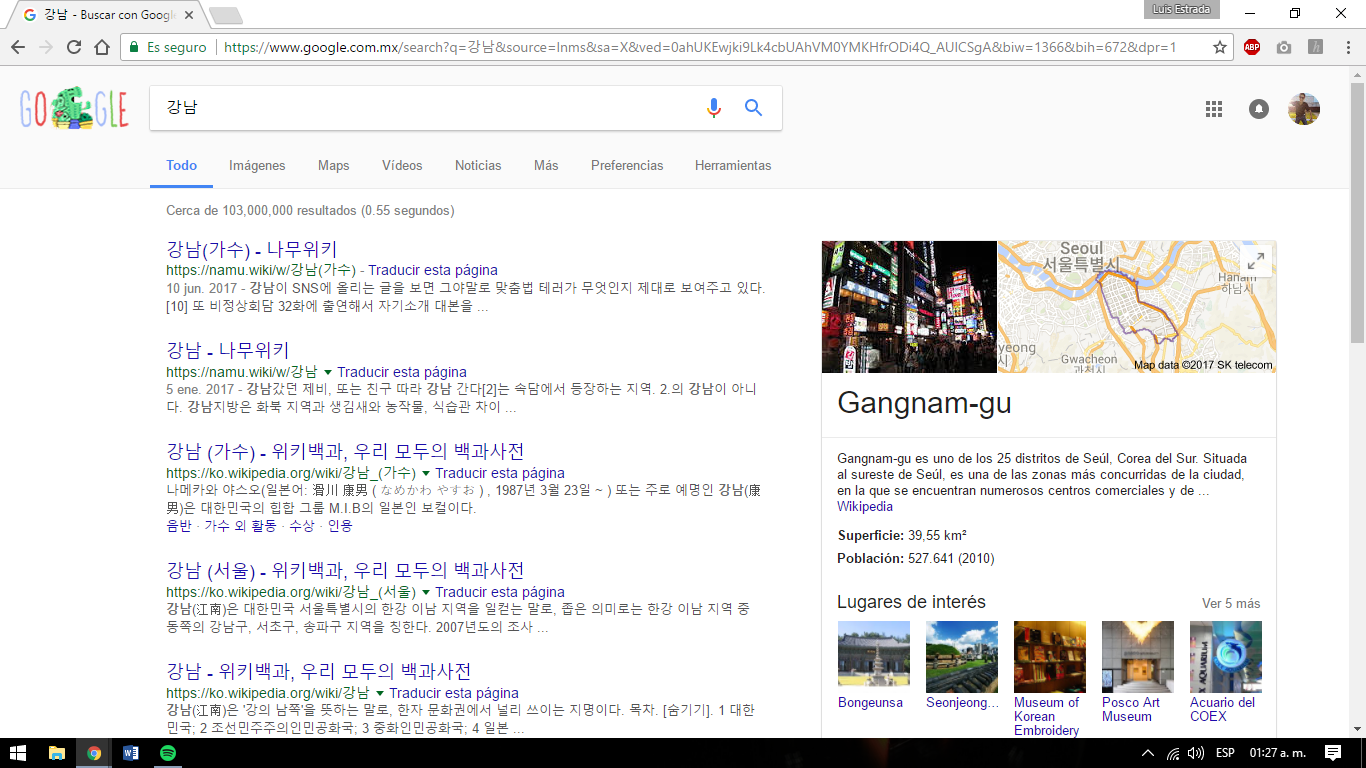Open the browser home page icon
Image resolution: width=1366 pixels, height=768 pixels.
pyautogui.click(x=102, y=47)
